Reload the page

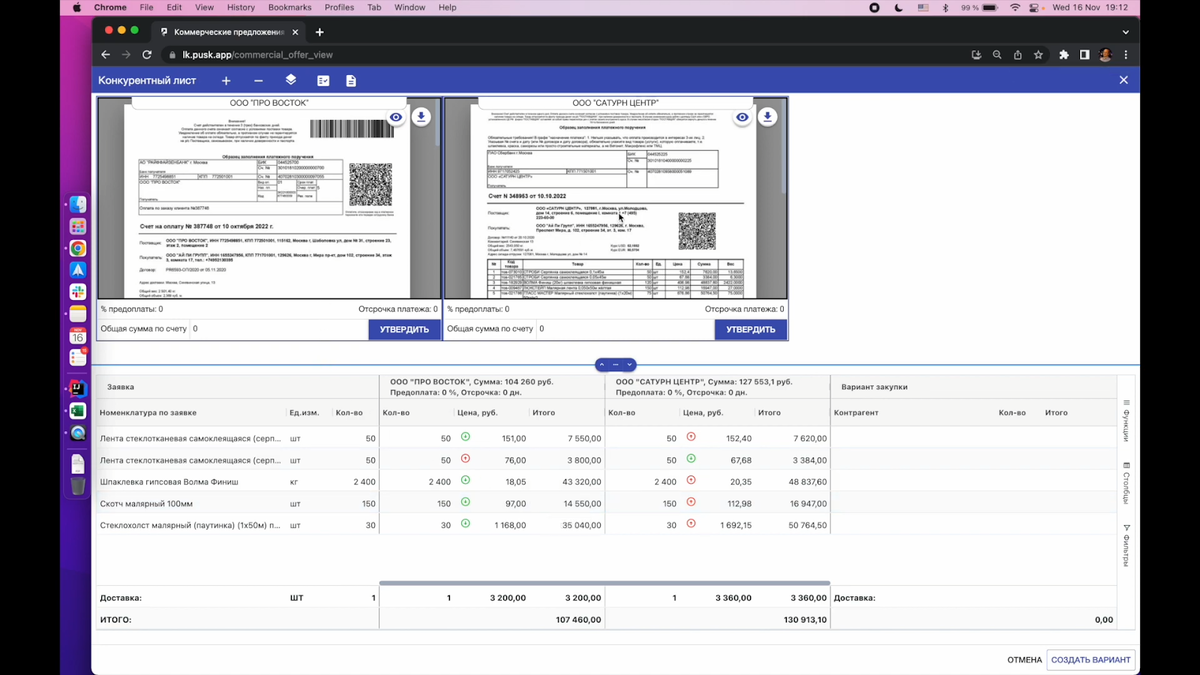[147, 55]
